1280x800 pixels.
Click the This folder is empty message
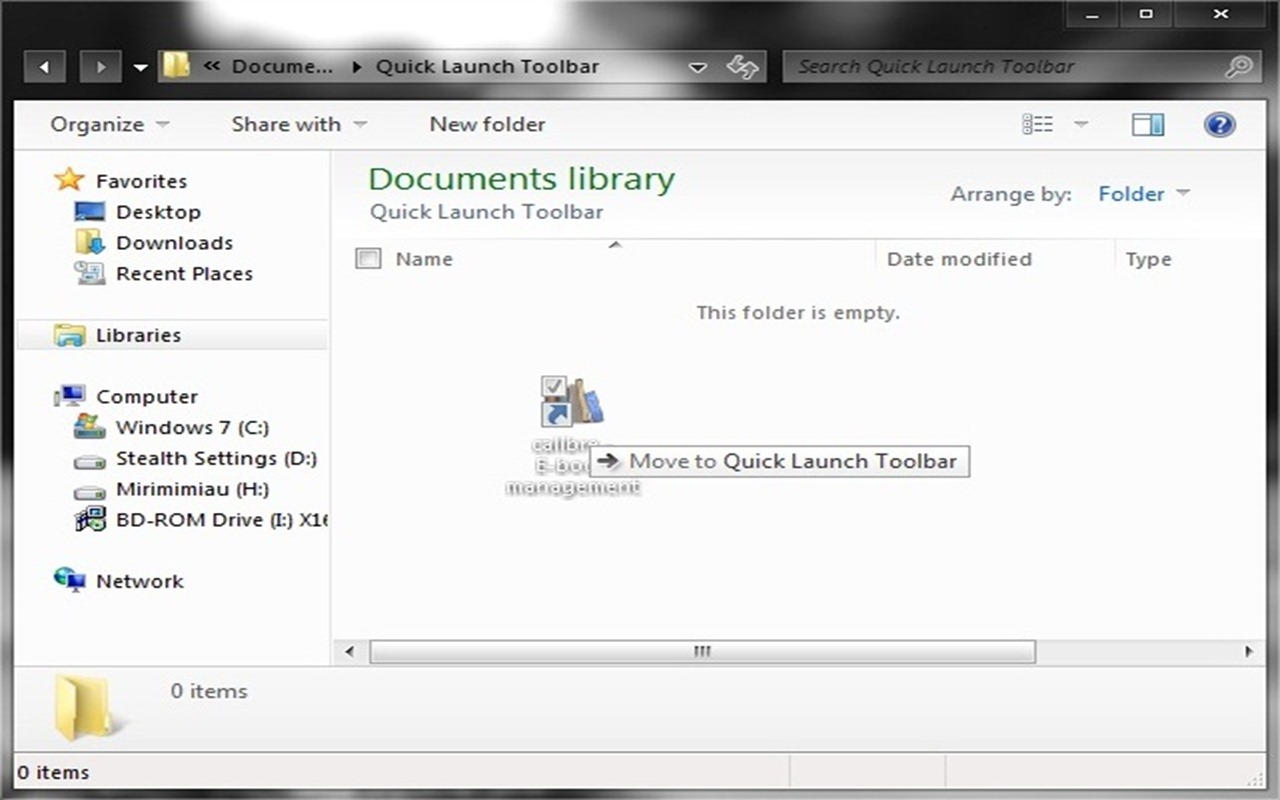pyautogui.click(x=798, y=313)
